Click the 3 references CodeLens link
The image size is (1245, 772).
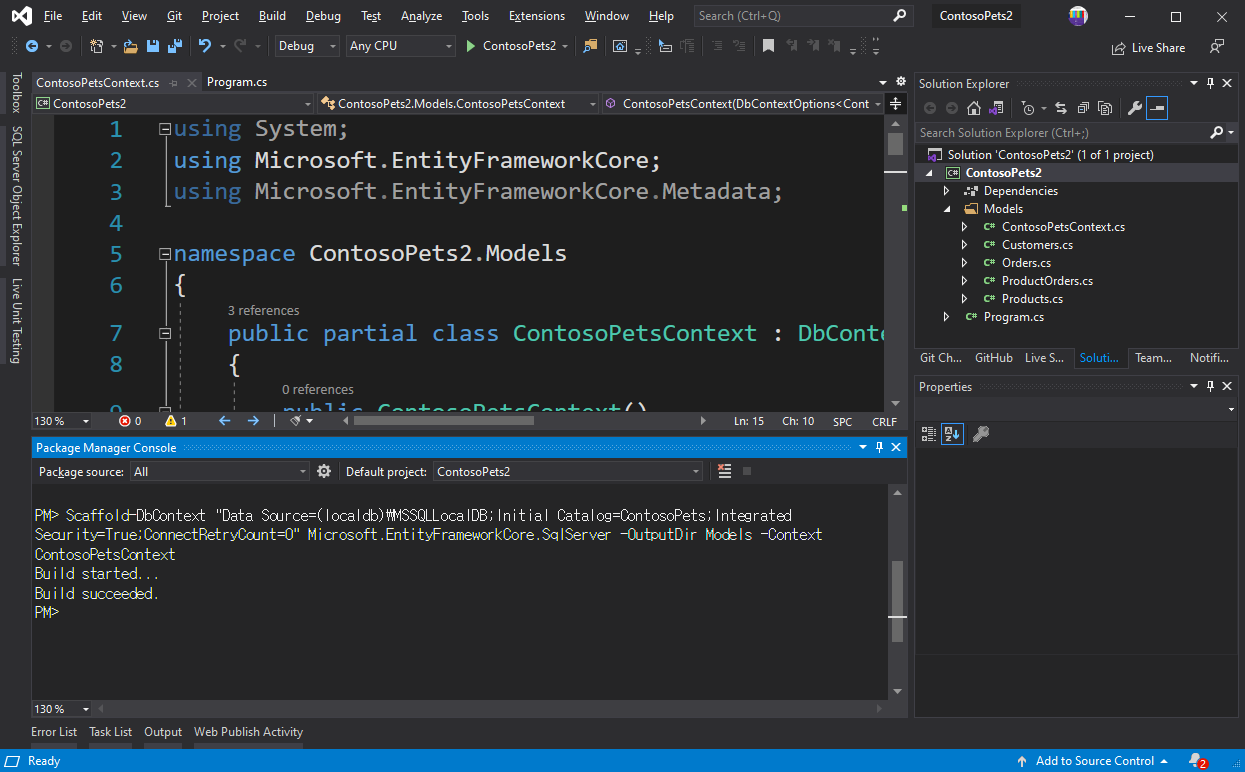click(x=263, y=311)
